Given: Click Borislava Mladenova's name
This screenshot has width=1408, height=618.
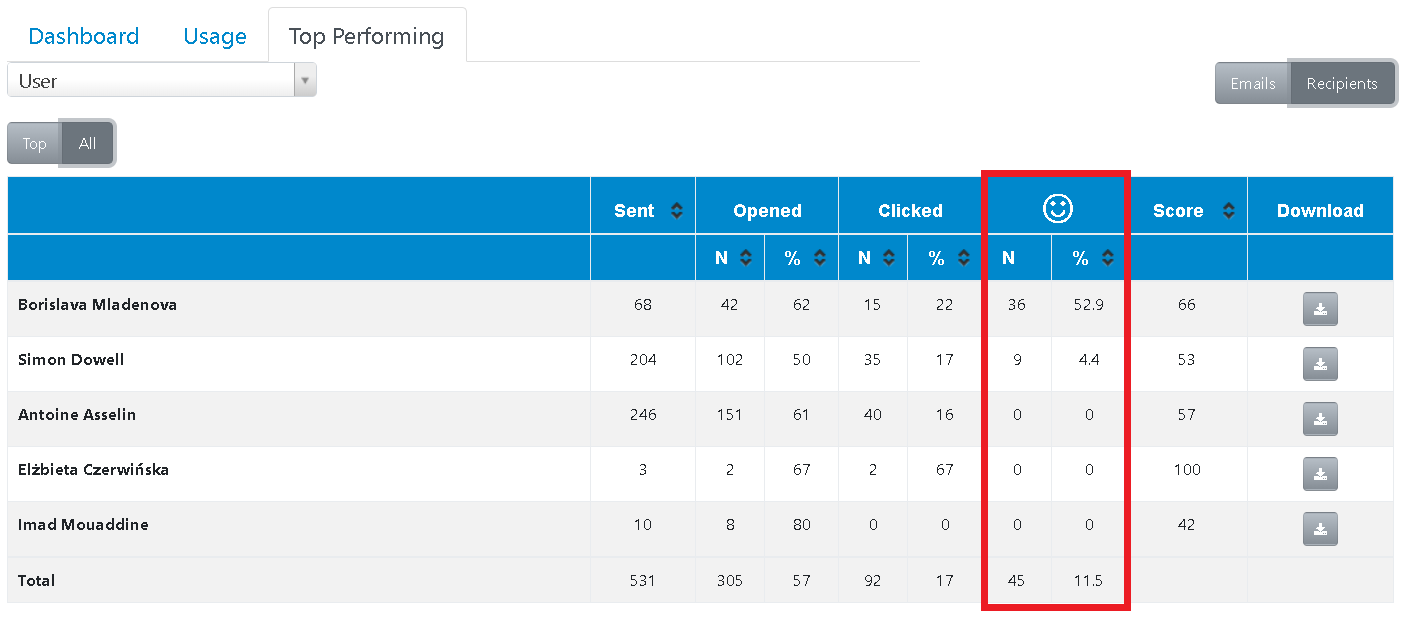Looking at the screenshot, I should tap(97, 305).
